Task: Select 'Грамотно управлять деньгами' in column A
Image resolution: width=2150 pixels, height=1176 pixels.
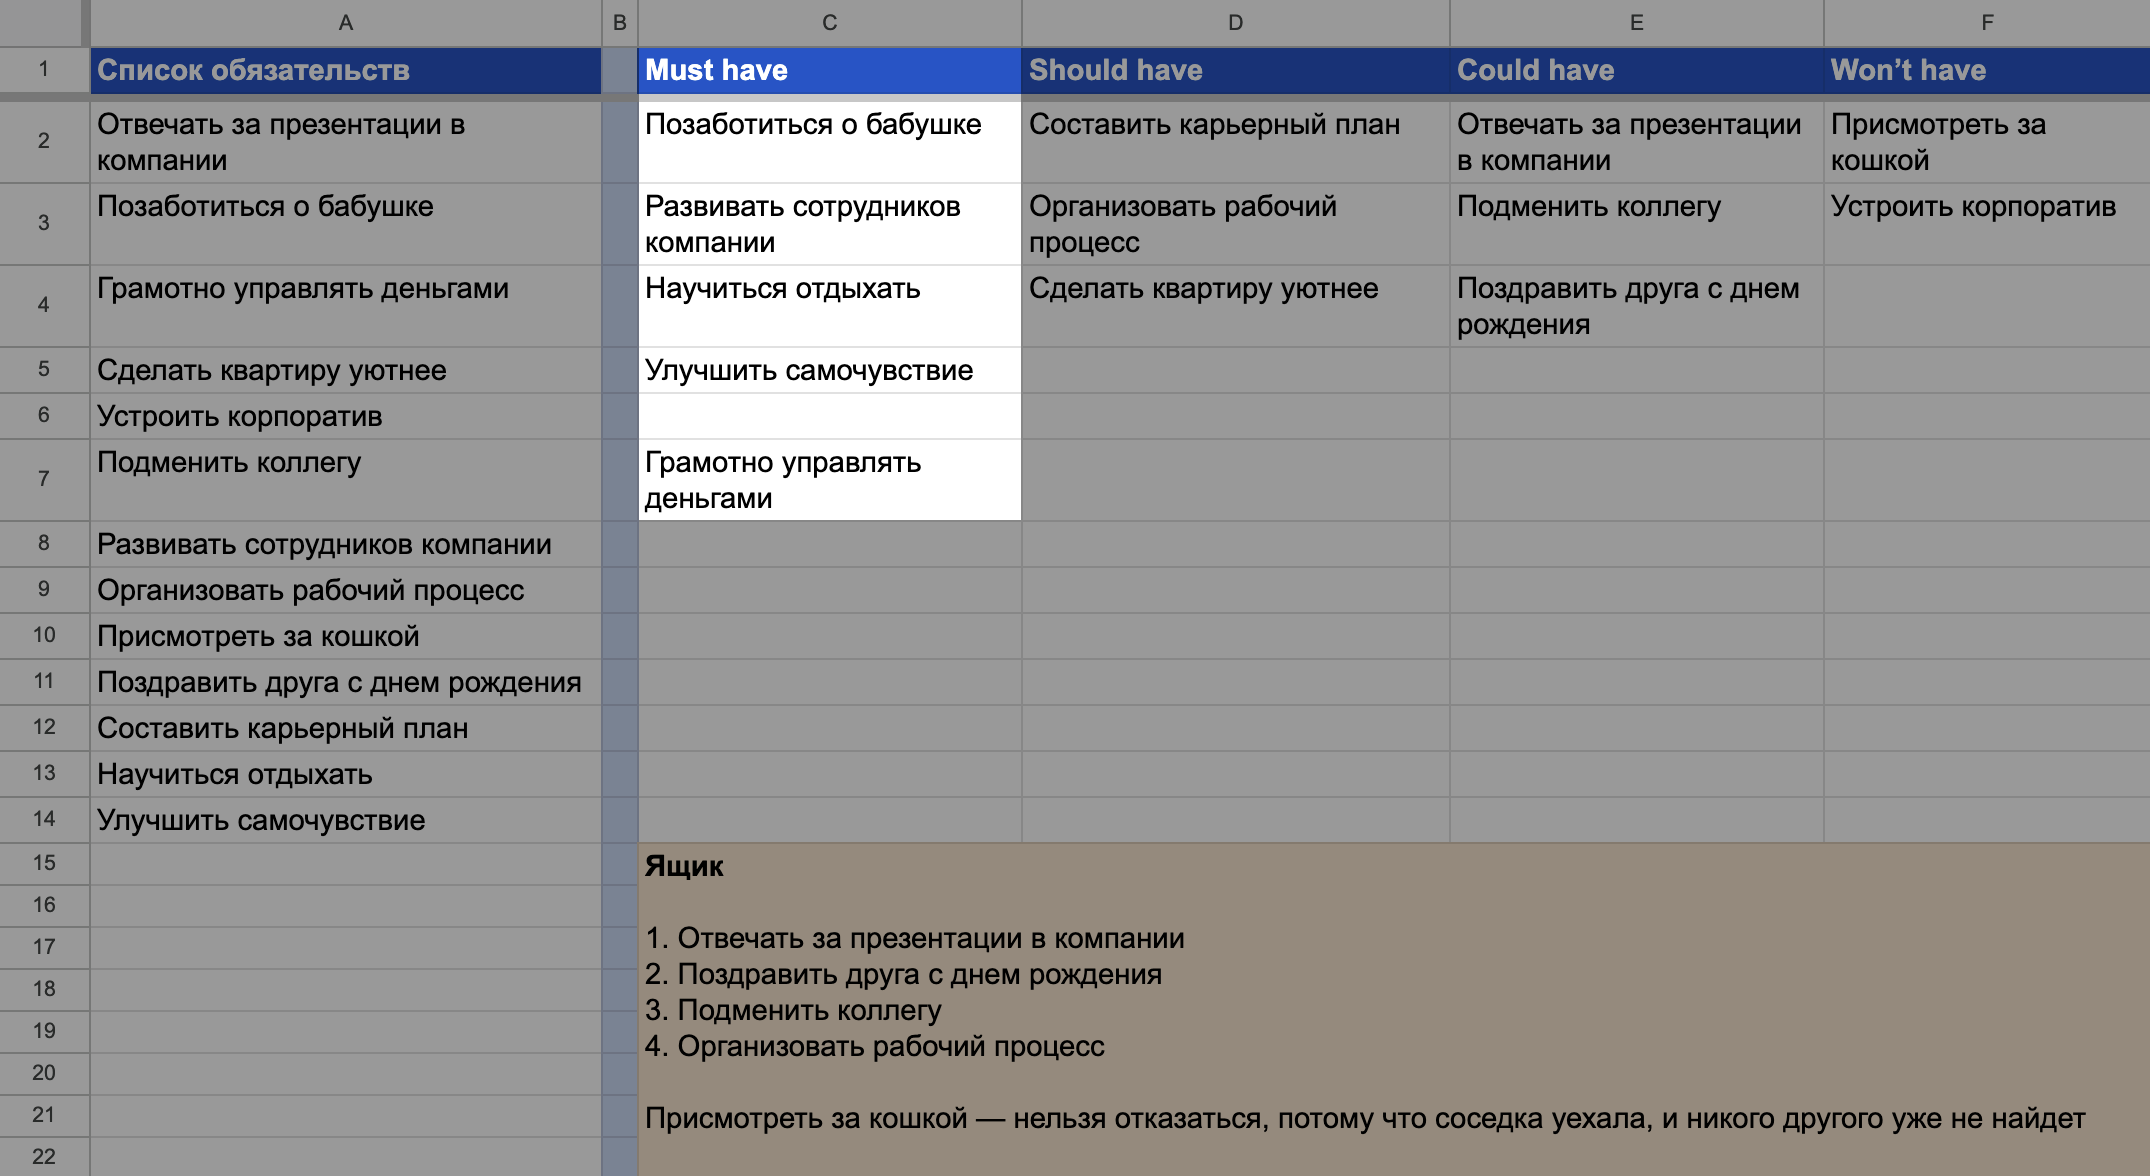Action: pyautogui.click(x=346, y=306)
